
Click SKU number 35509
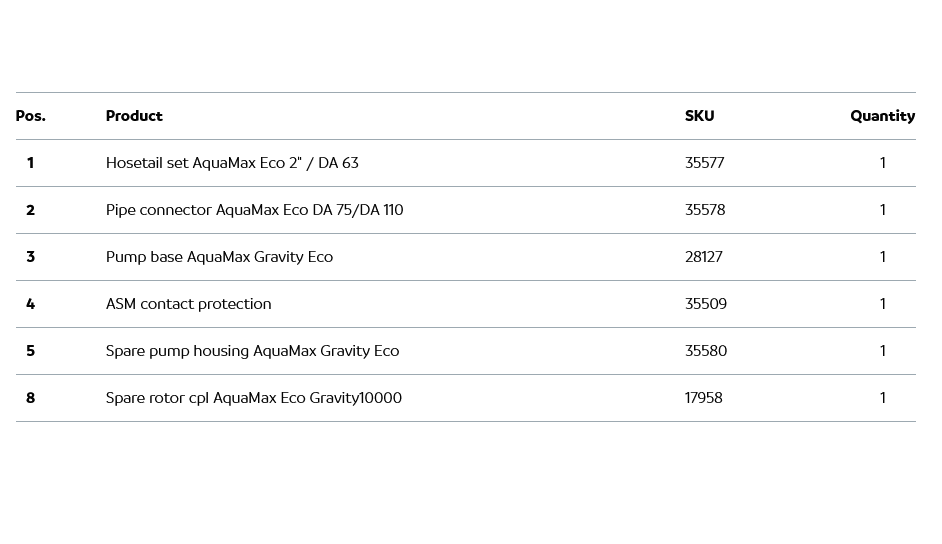tap(705, 304)
